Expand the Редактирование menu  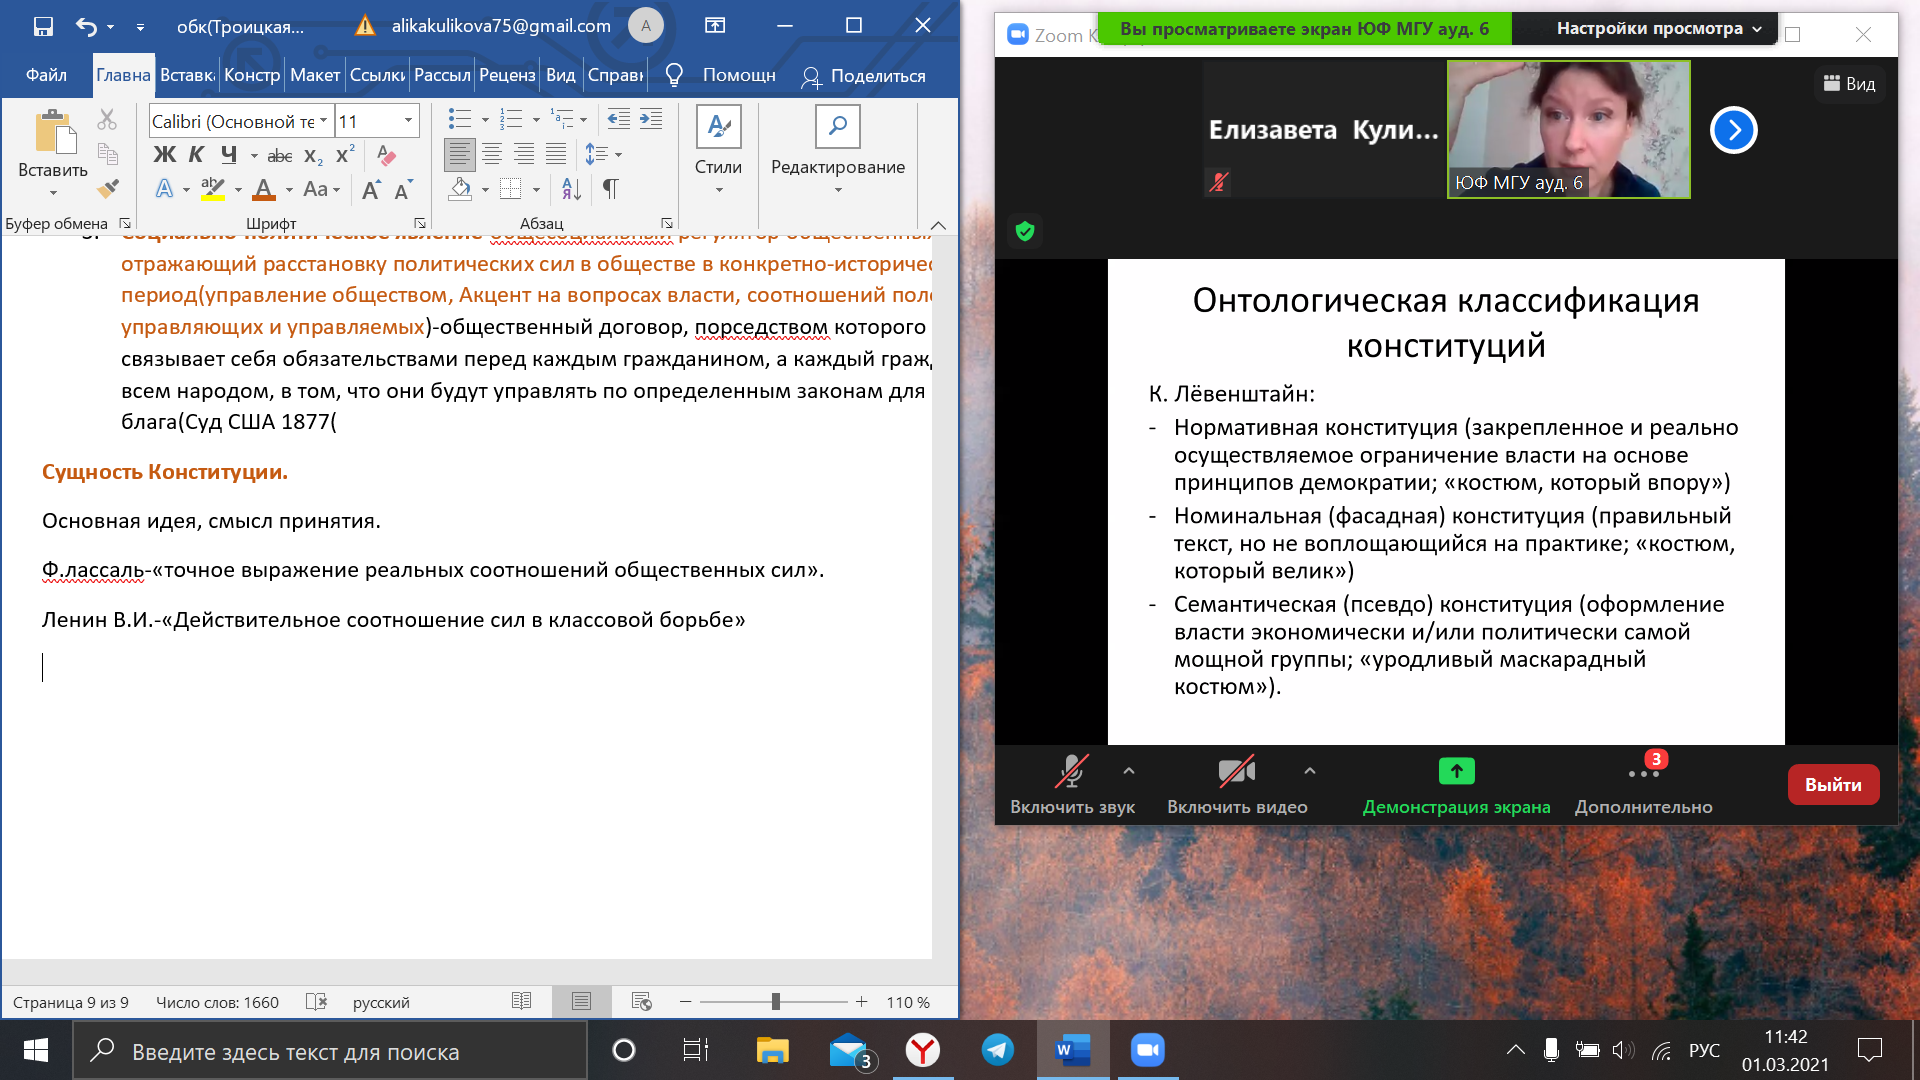pyautogui.click(x=838, y=190)
